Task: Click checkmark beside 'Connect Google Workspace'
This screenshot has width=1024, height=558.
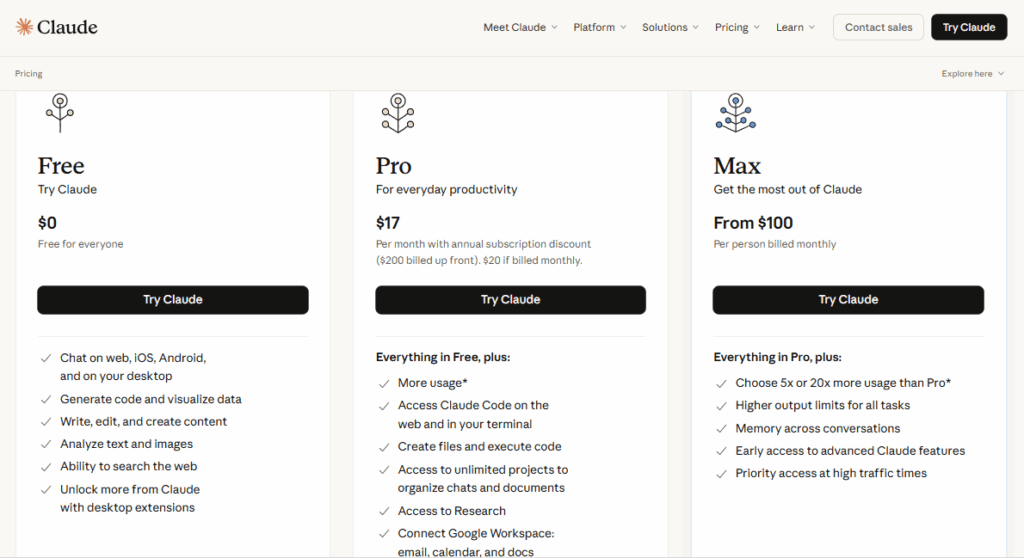Action: pos(384,533)
